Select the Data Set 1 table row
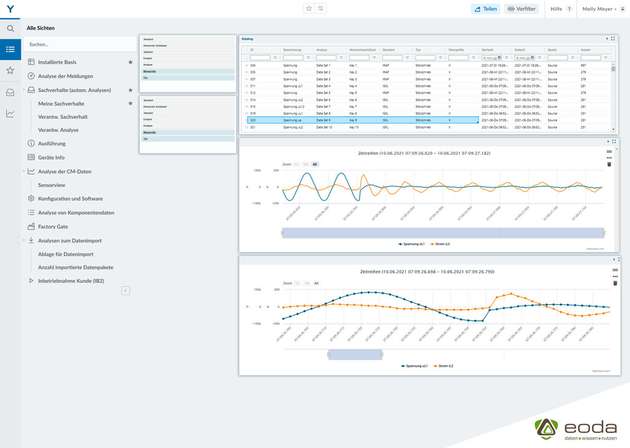The width and height of the screenshot is (630, 448). click(428, 65)
